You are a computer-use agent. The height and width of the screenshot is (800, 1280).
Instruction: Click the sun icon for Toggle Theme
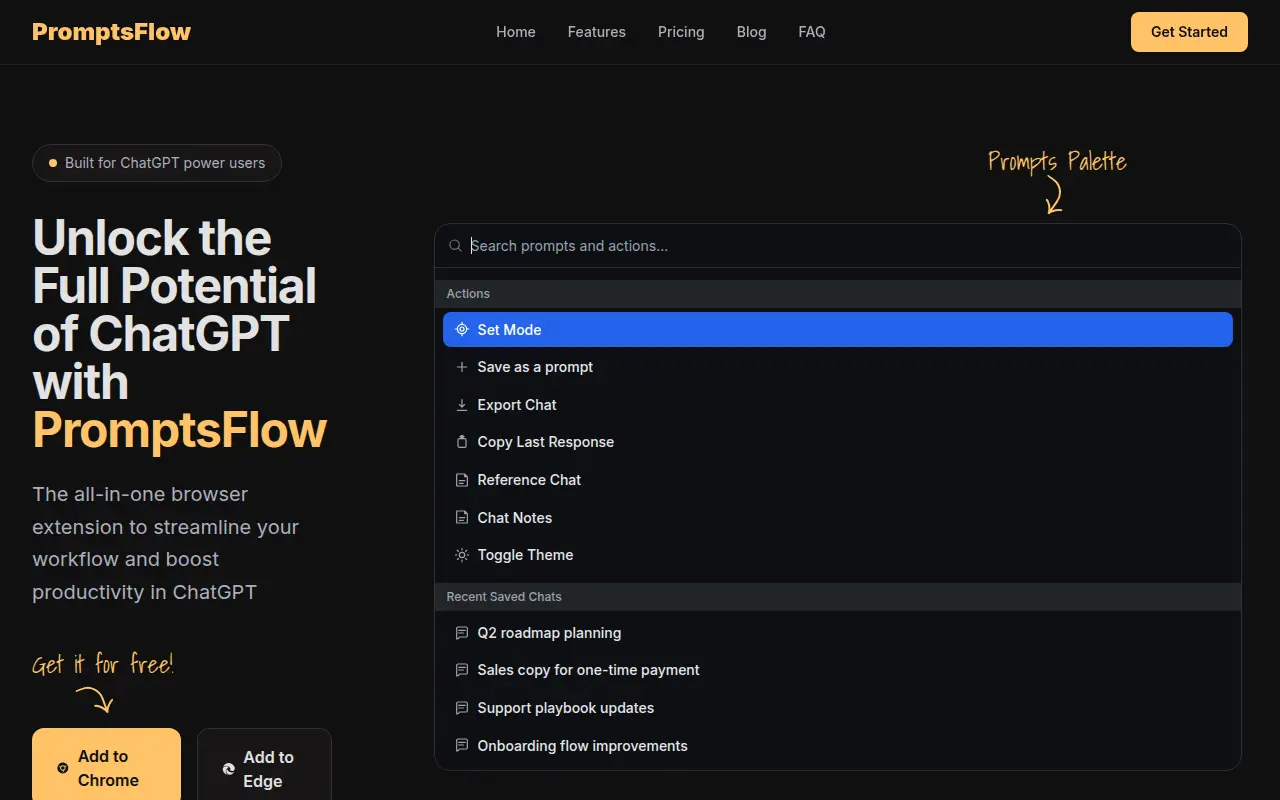coord(462,555)
